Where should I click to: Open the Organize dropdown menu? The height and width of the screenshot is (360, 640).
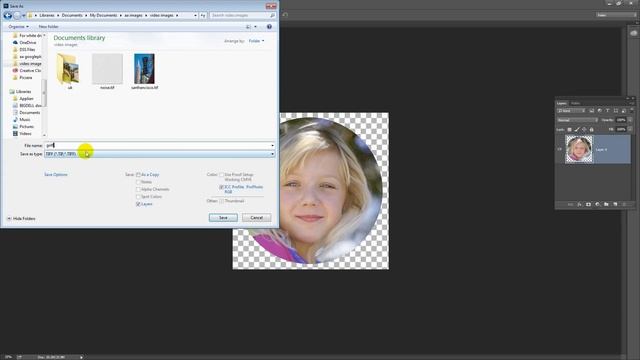pos(18,27)
